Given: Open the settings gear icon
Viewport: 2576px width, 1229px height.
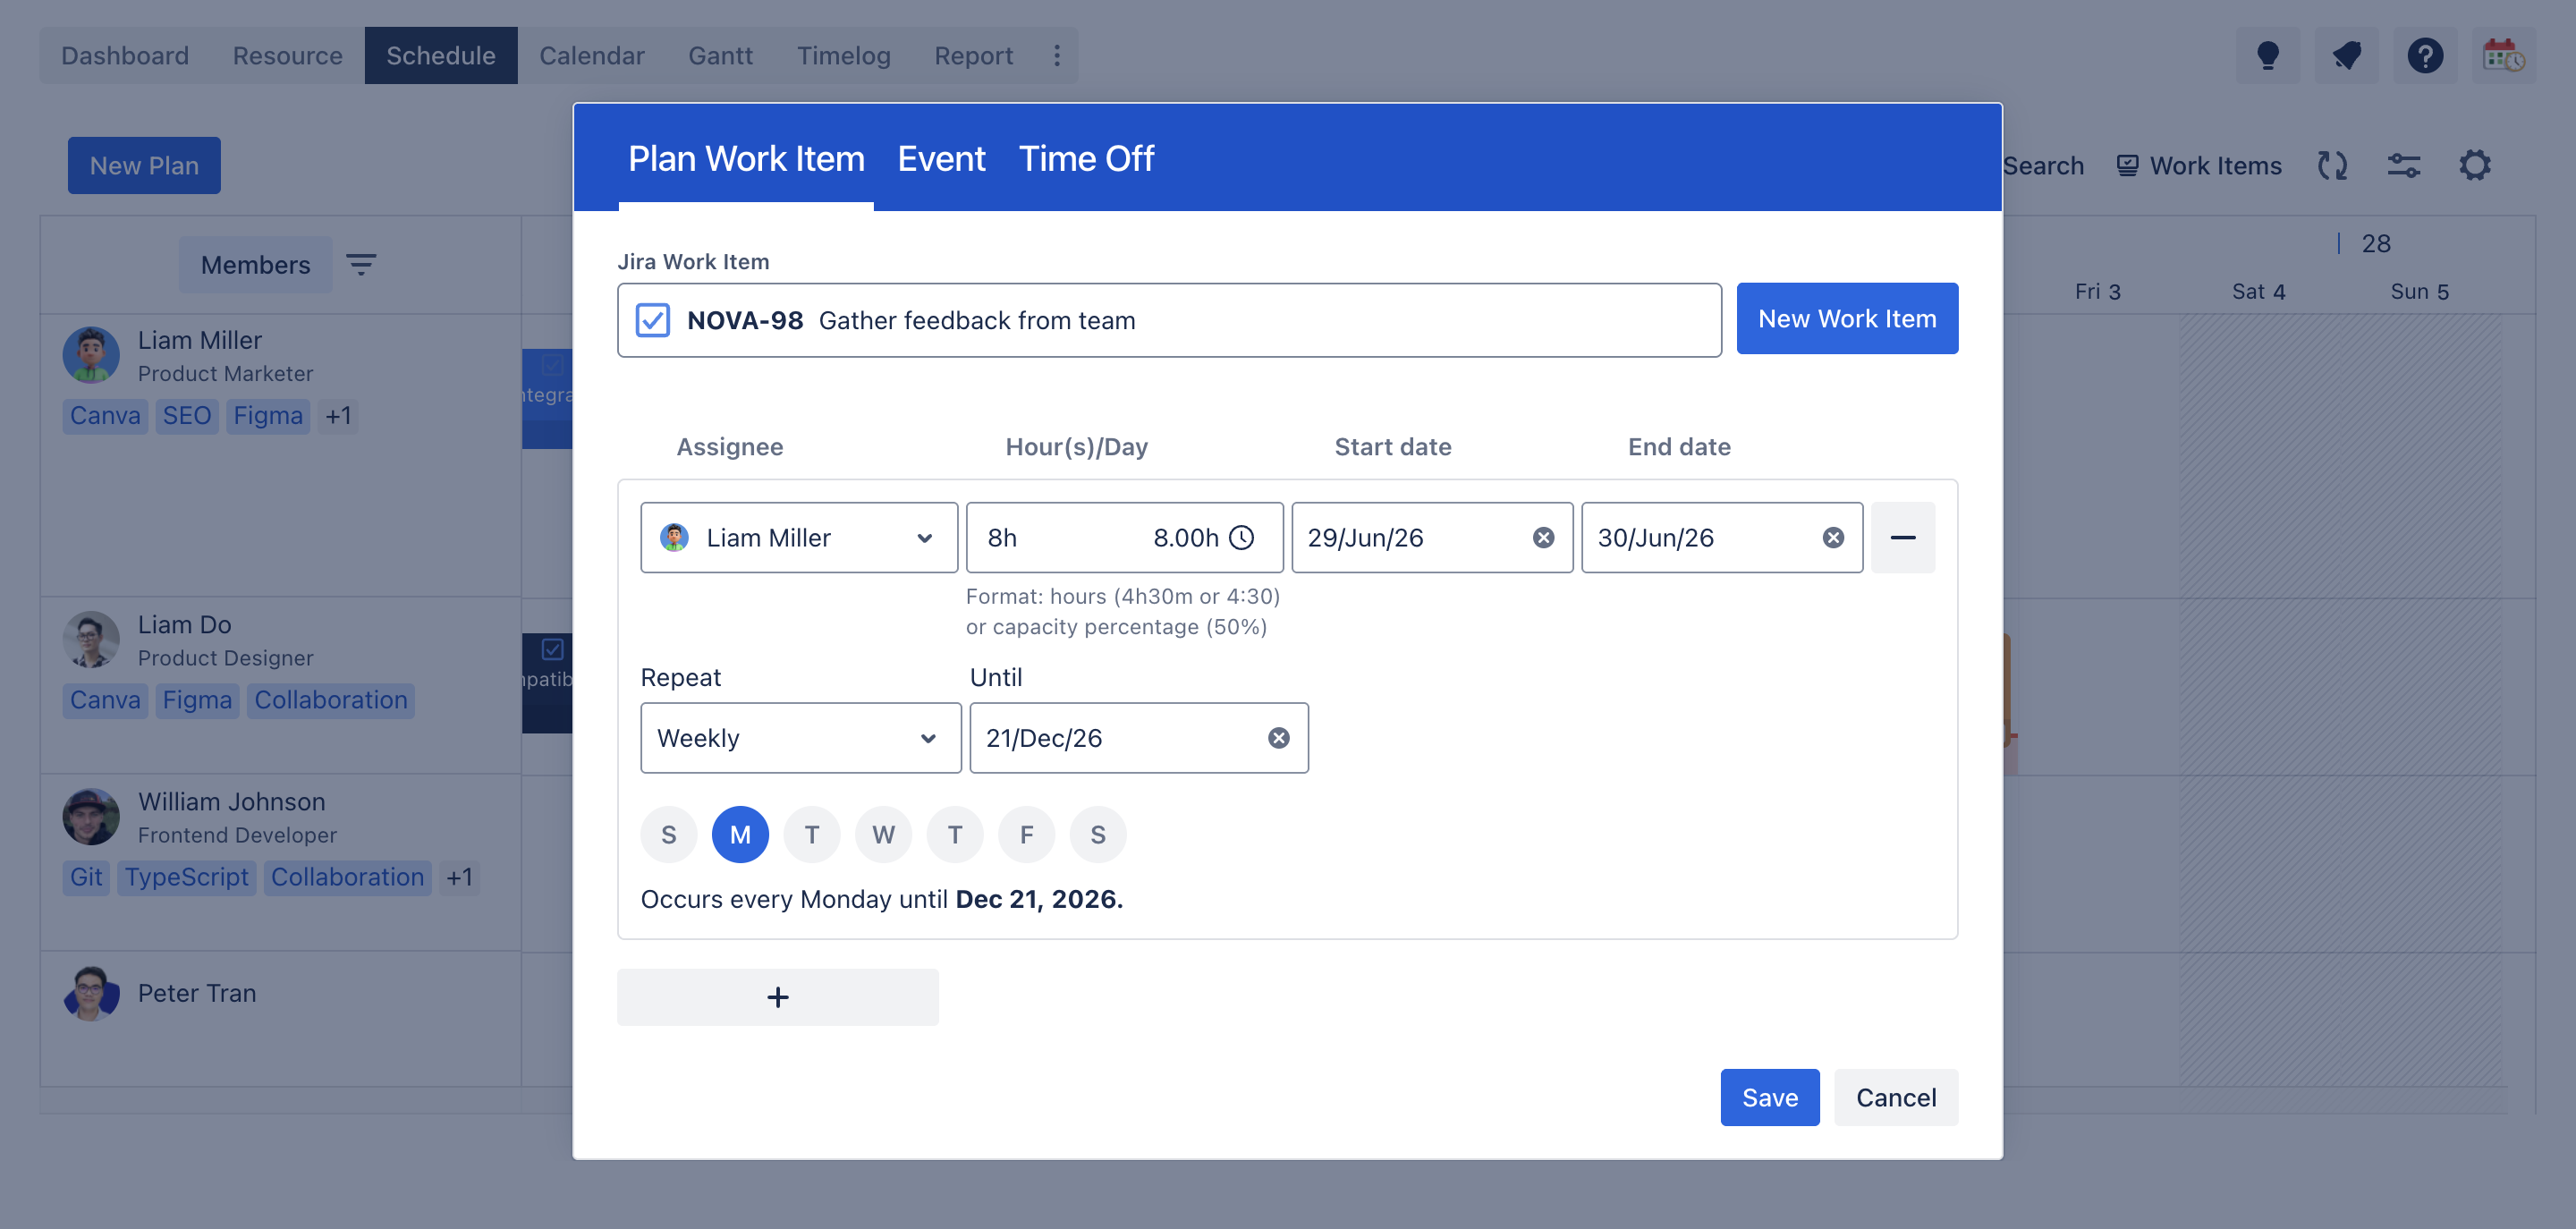Looking at the screenshot, I should pos(2474,166).
